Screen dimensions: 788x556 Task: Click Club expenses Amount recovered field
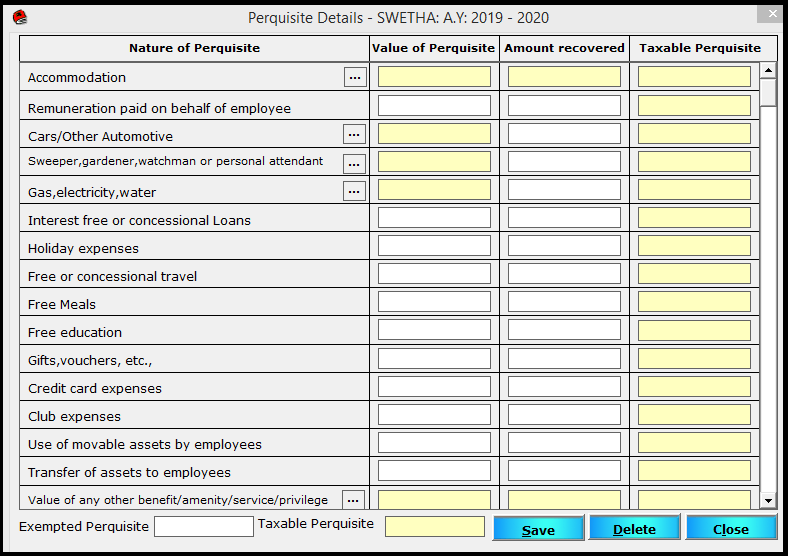(564, 415)
